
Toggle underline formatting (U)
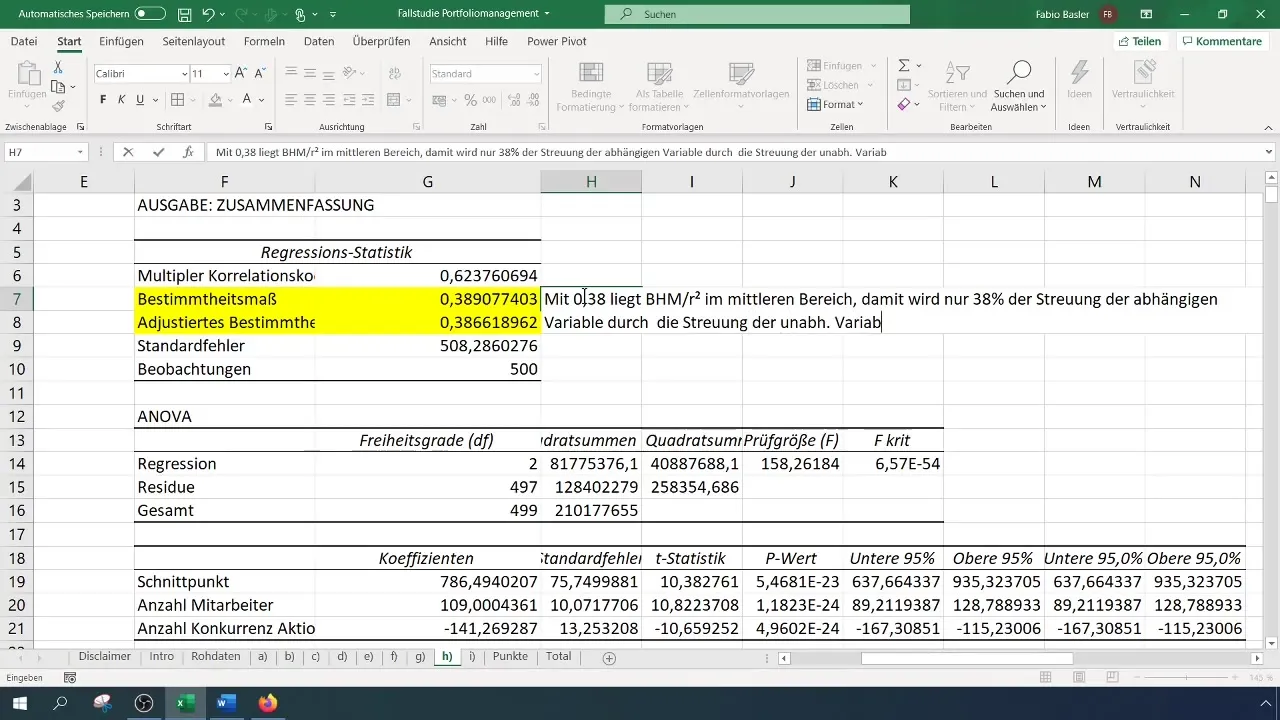tap(140, 100)
